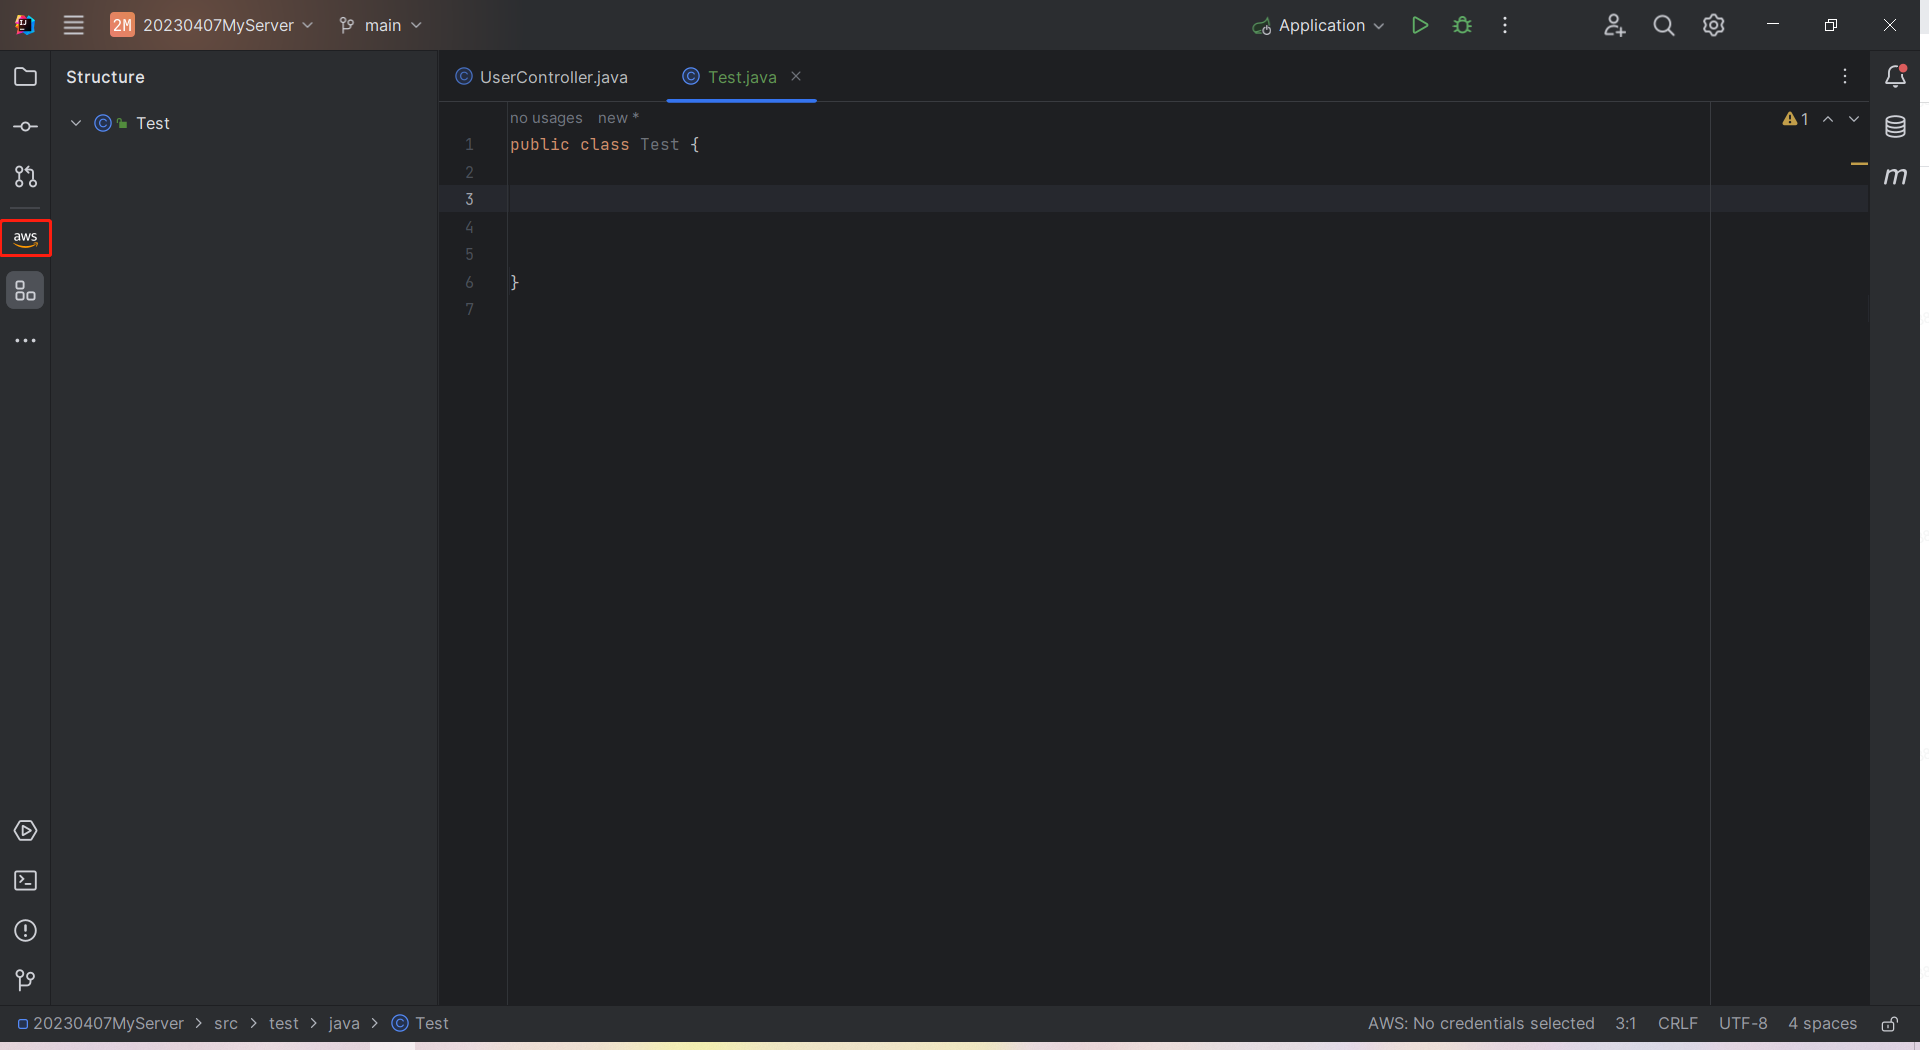Screen dimensions: 1929x1050
Task: Open the Pull Requests tool window
Action: click(x=25, y=177)
